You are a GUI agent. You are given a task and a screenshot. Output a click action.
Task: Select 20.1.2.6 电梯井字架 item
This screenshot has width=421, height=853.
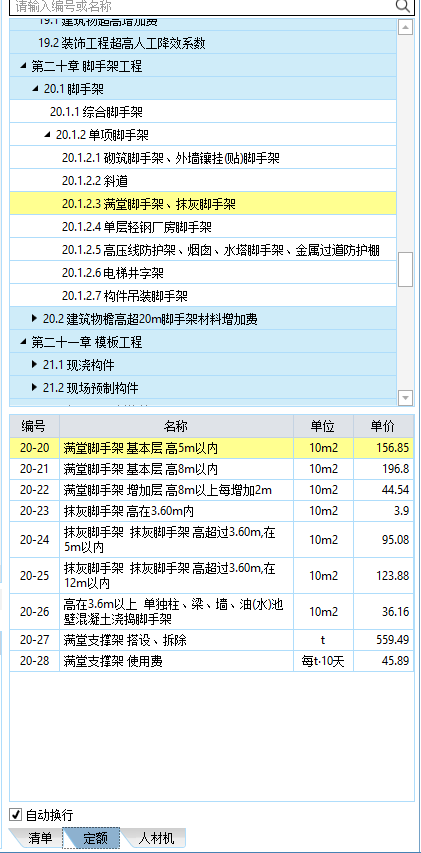(203, 273)
